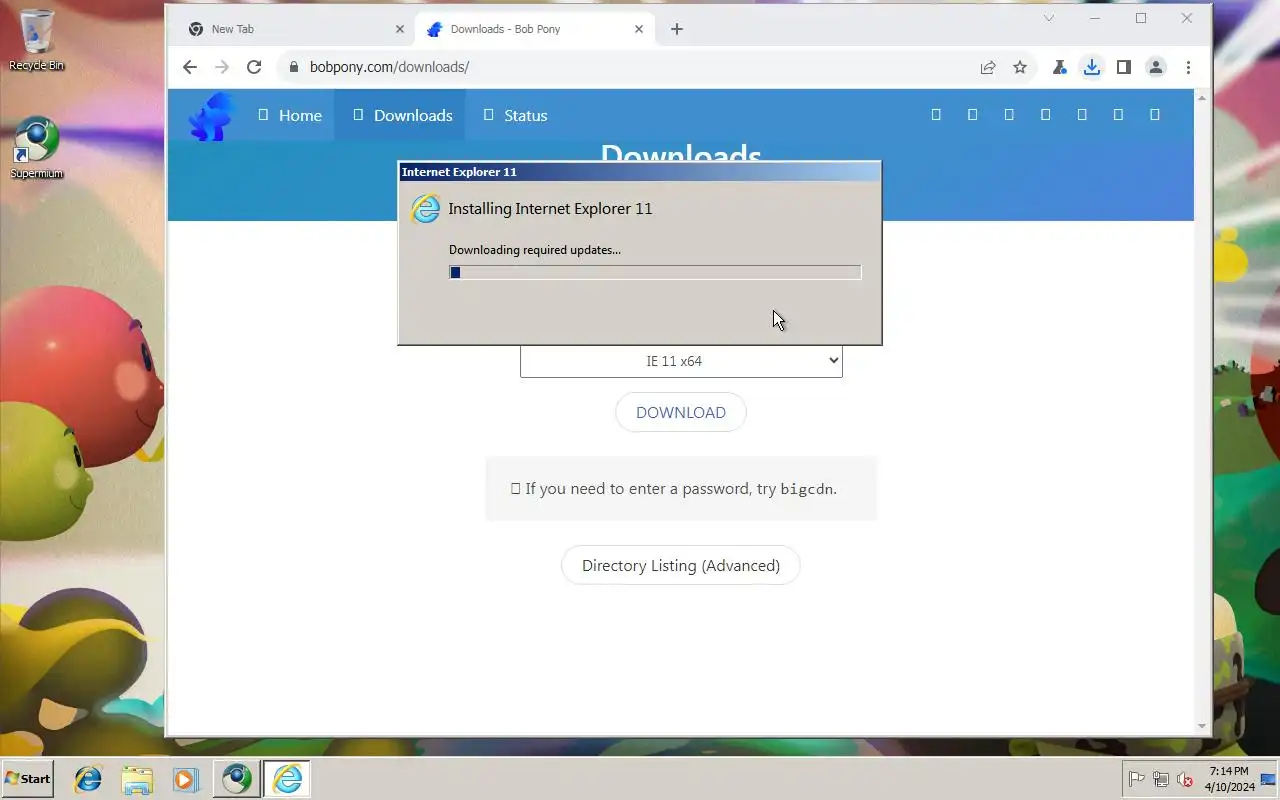Open the profile avatar icon
This screenshot has width=1280, height=800.
click(x=1156, y=67)
